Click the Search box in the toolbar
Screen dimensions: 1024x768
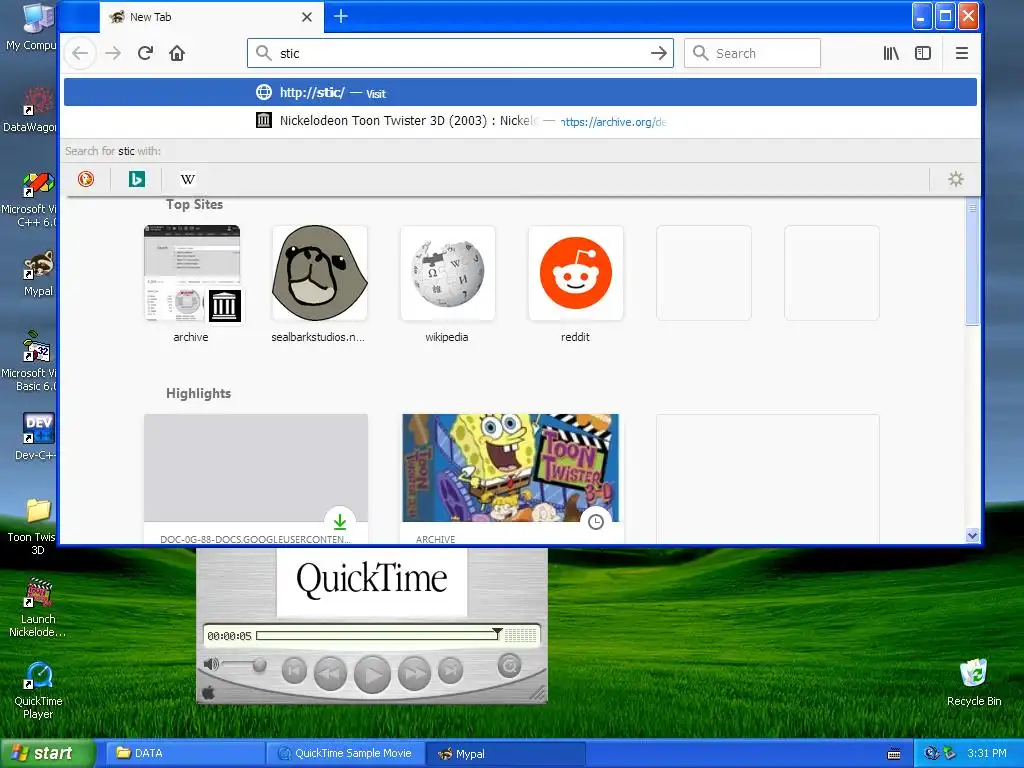pyautogui.click(x=752, y=53)
